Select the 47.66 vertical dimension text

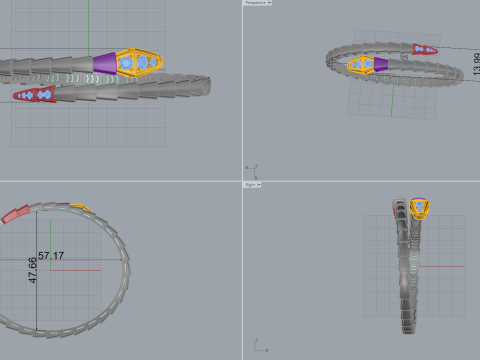coord(32,270)
